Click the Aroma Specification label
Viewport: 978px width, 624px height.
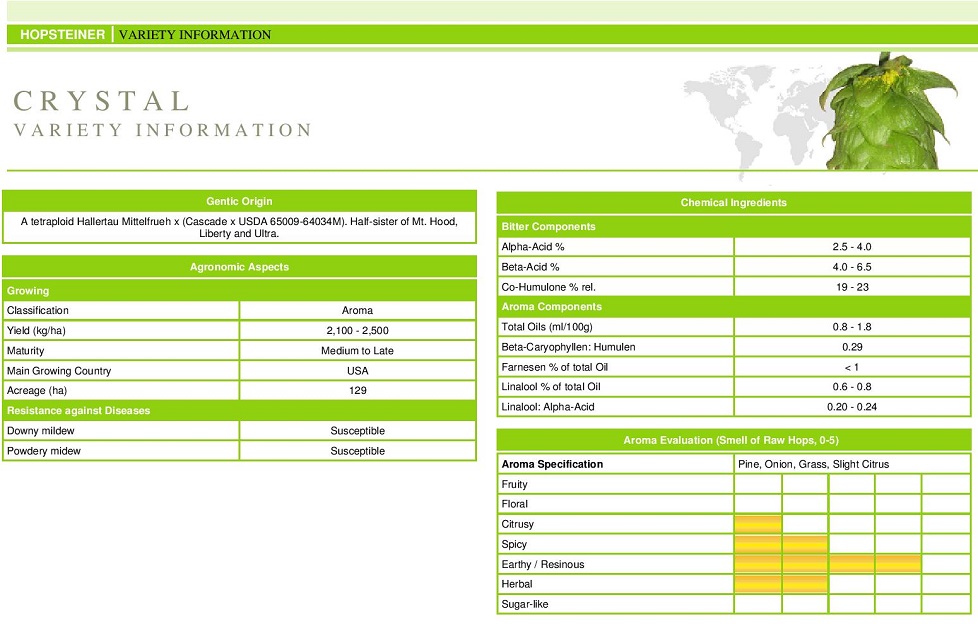coord(552,464)
